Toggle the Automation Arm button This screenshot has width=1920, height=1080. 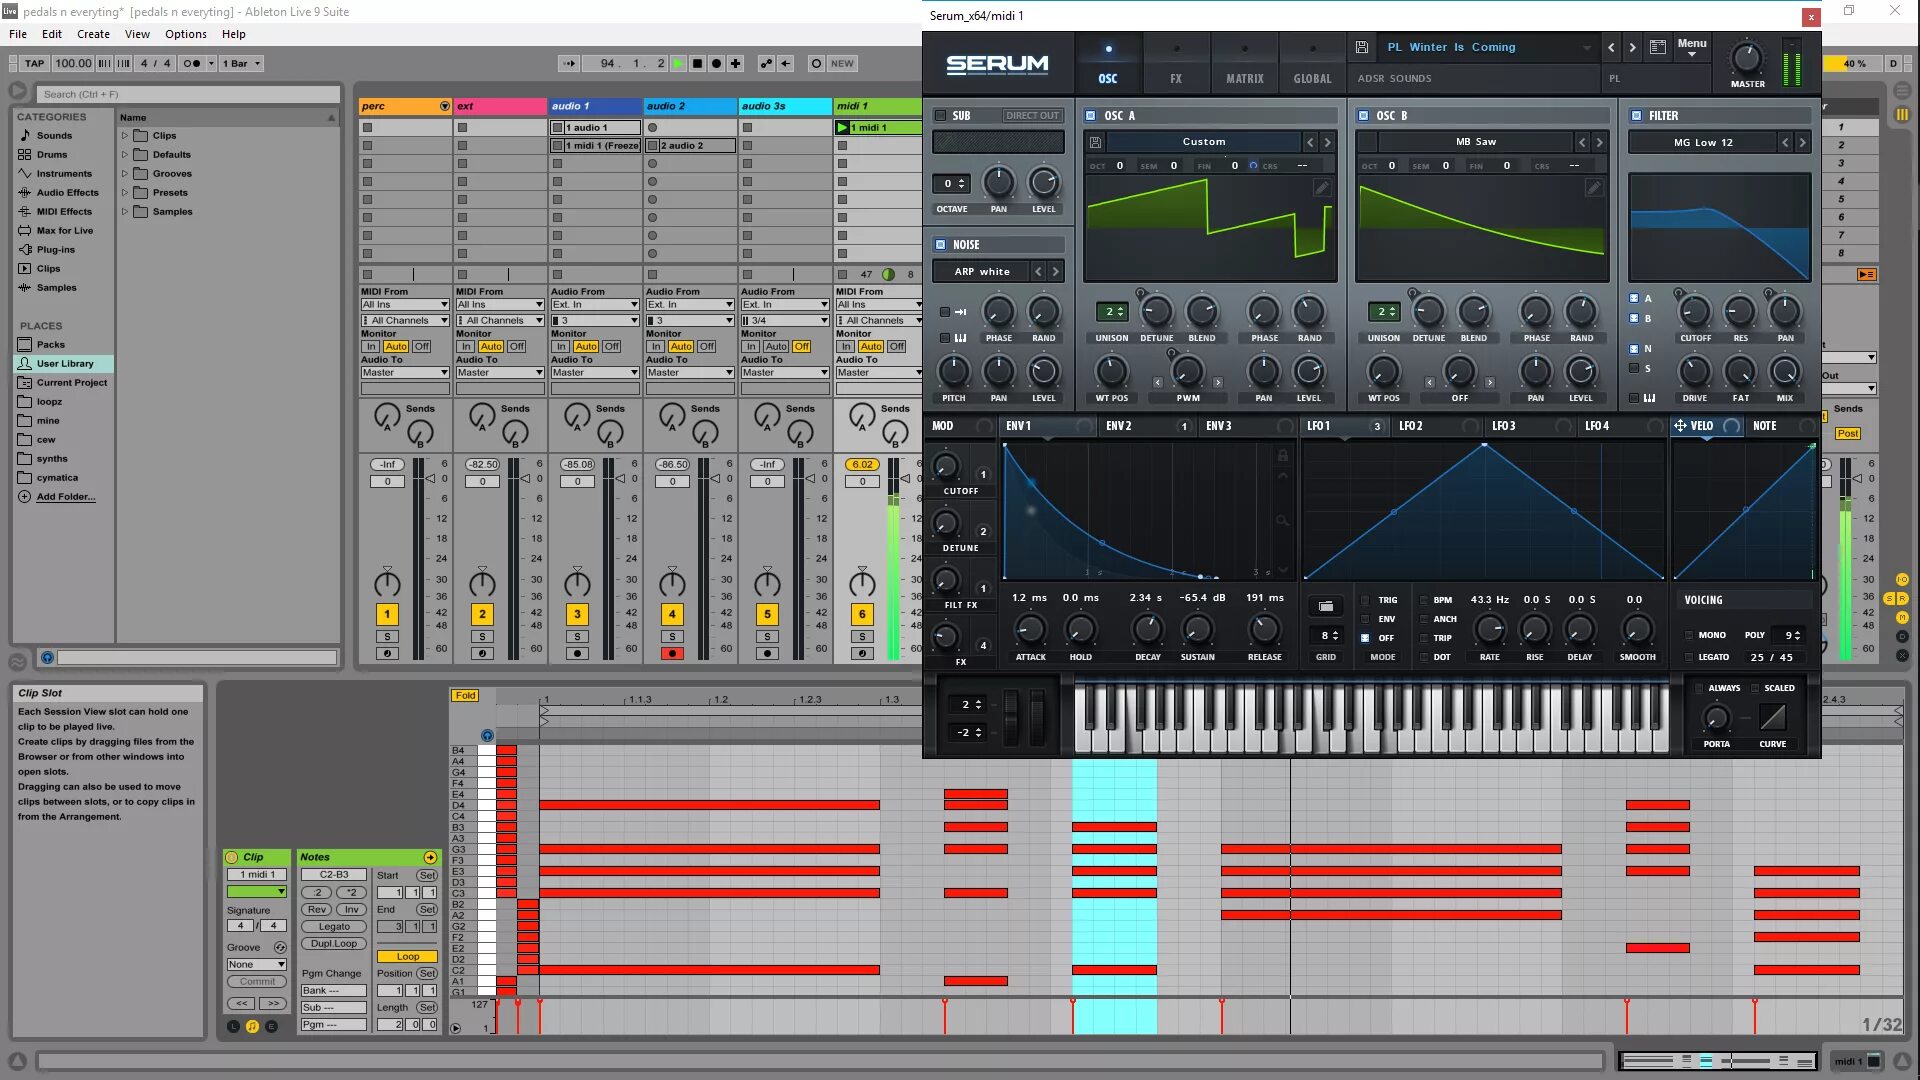[766, 63]
